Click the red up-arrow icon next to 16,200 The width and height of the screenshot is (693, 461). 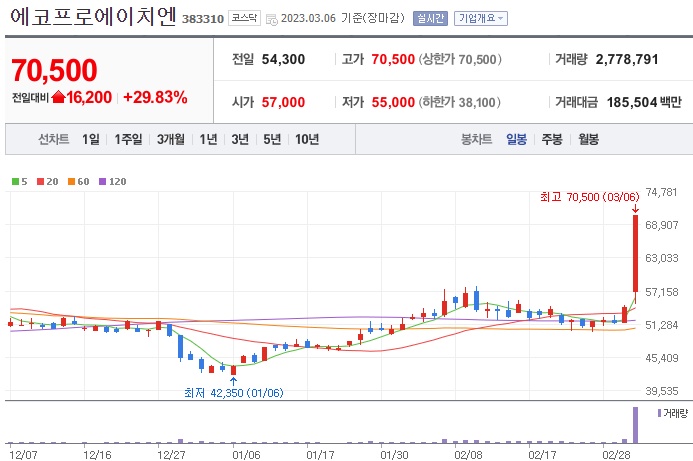click(58, 97)
